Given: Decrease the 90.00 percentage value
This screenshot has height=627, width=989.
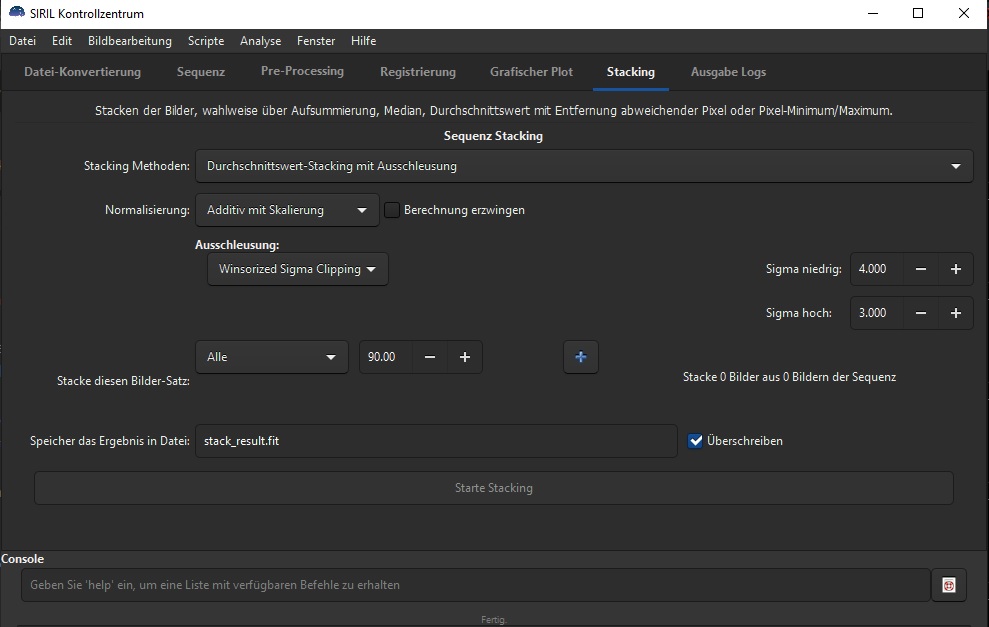Looking at the screenshot, I should point(430,357).
